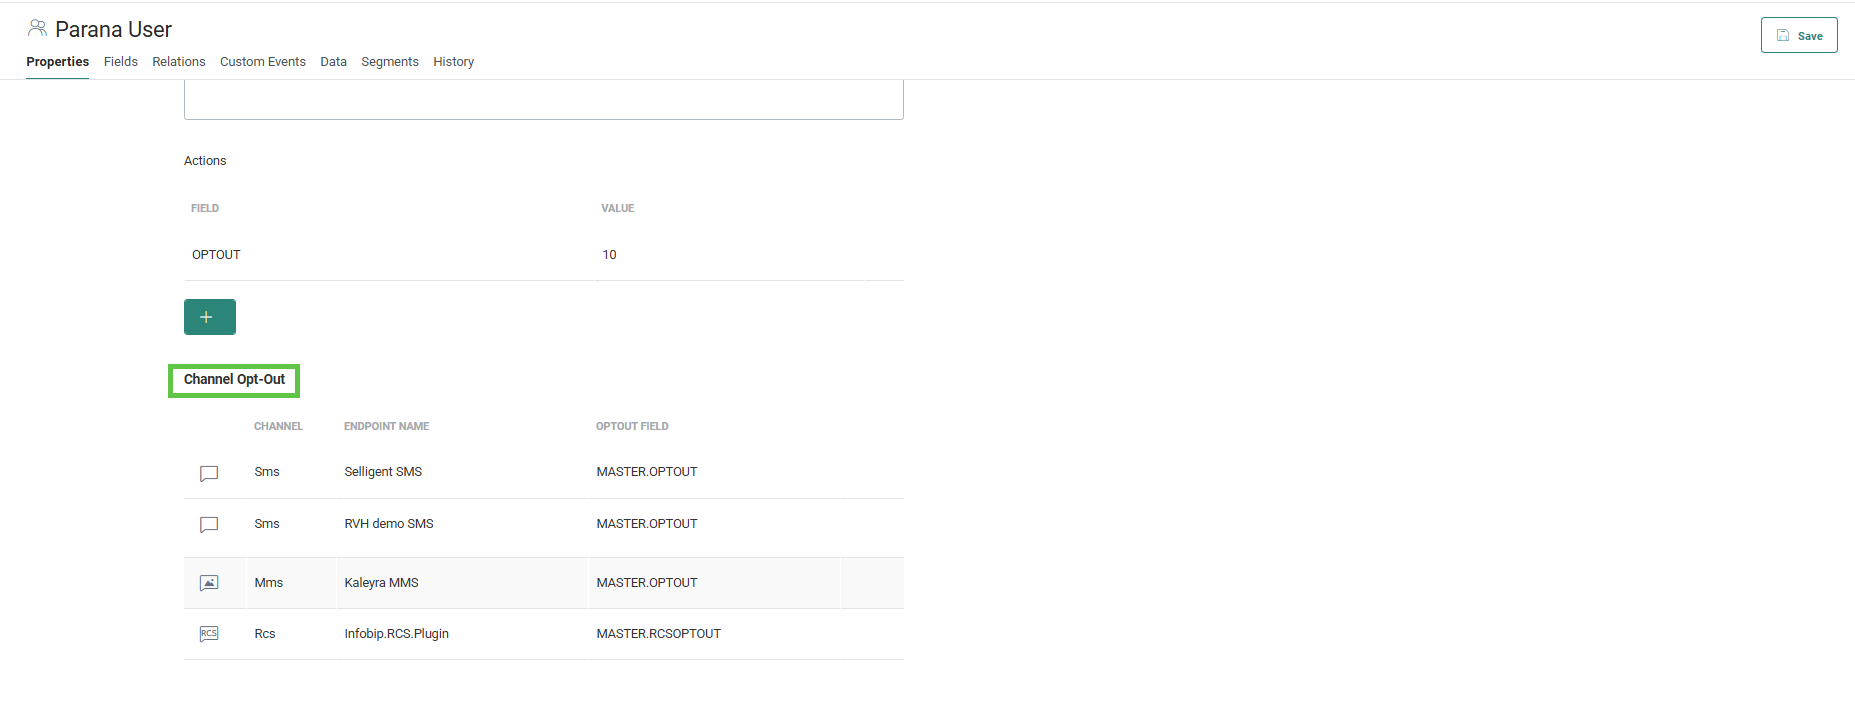Click the ENDPOINT NAME column header

(386, 426)
